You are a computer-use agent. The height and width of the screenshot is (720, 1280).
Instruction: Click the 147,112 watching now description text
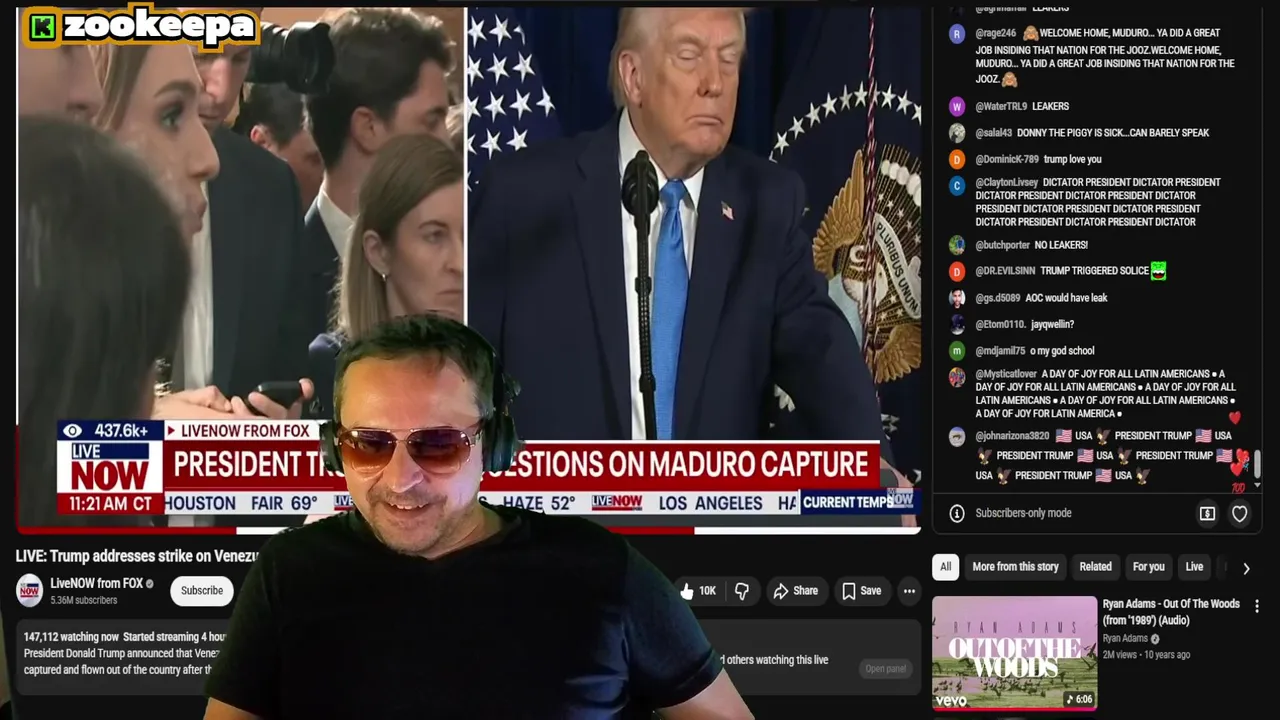tap(71, 637)
